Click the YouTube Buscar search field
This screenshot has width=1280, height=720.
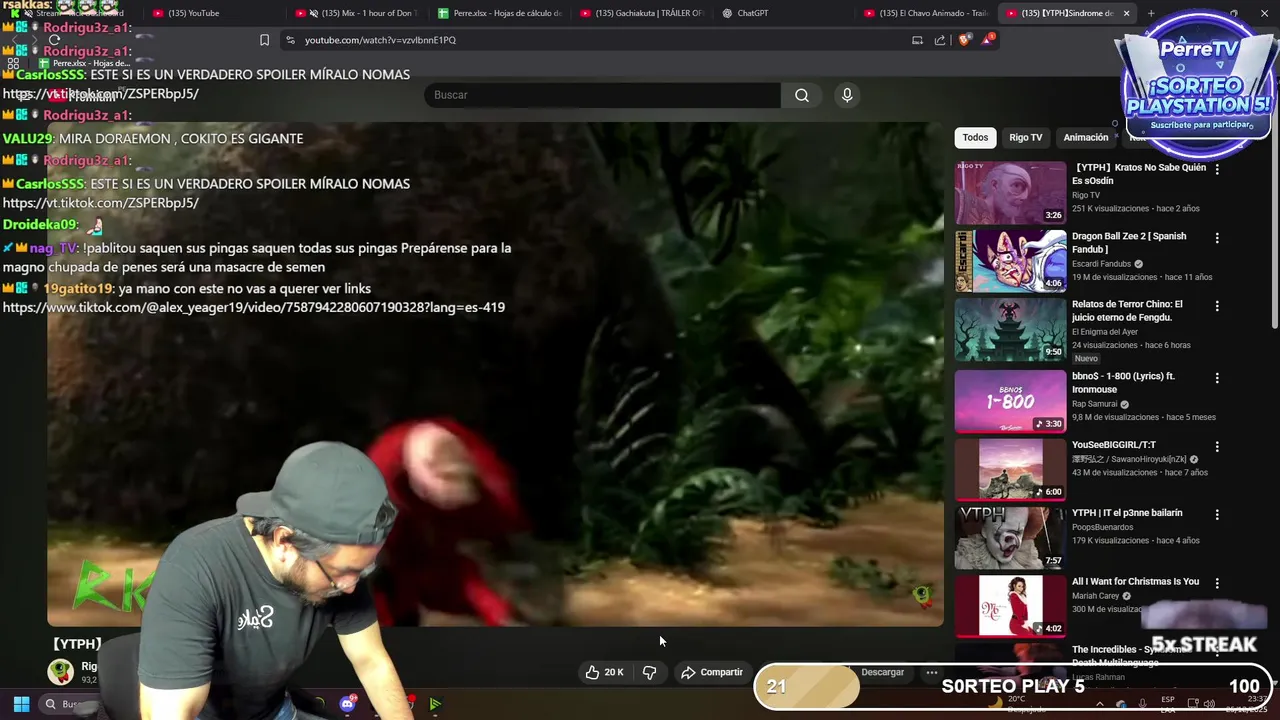click(x=602, y=95)
